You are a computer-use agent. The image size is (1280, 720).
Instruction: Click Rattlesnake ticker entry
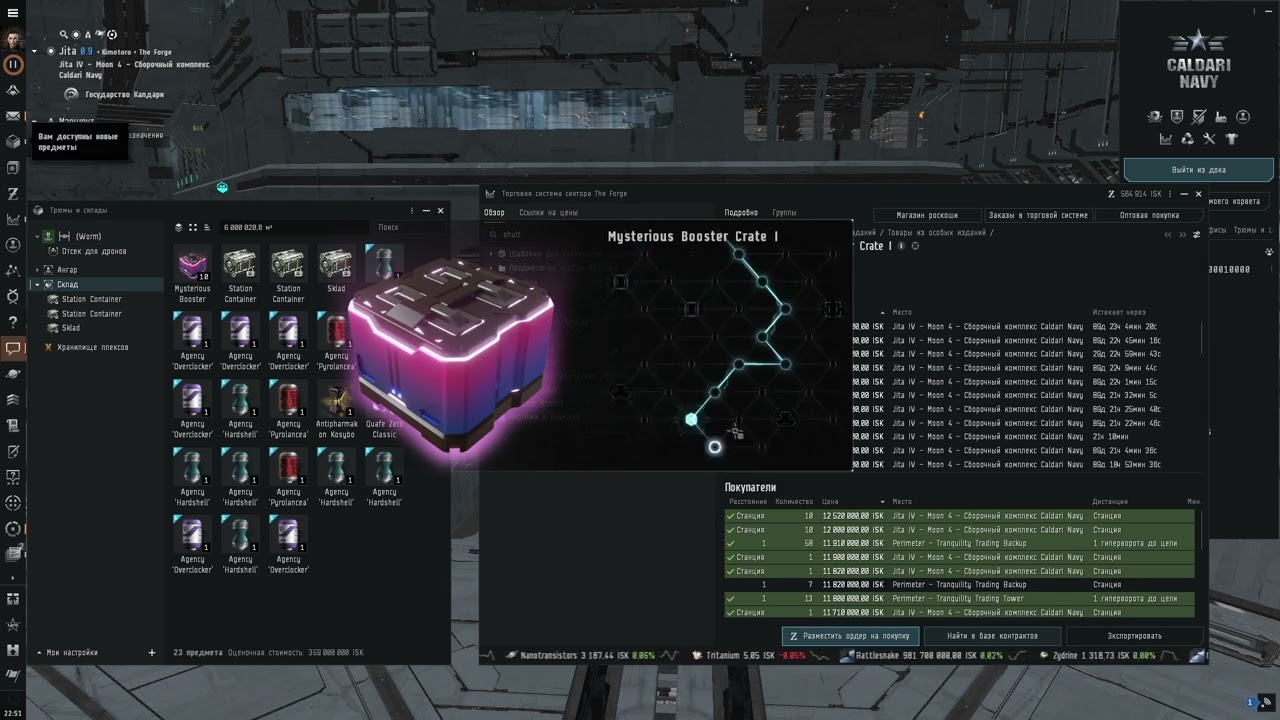click(x=928, y=656)
